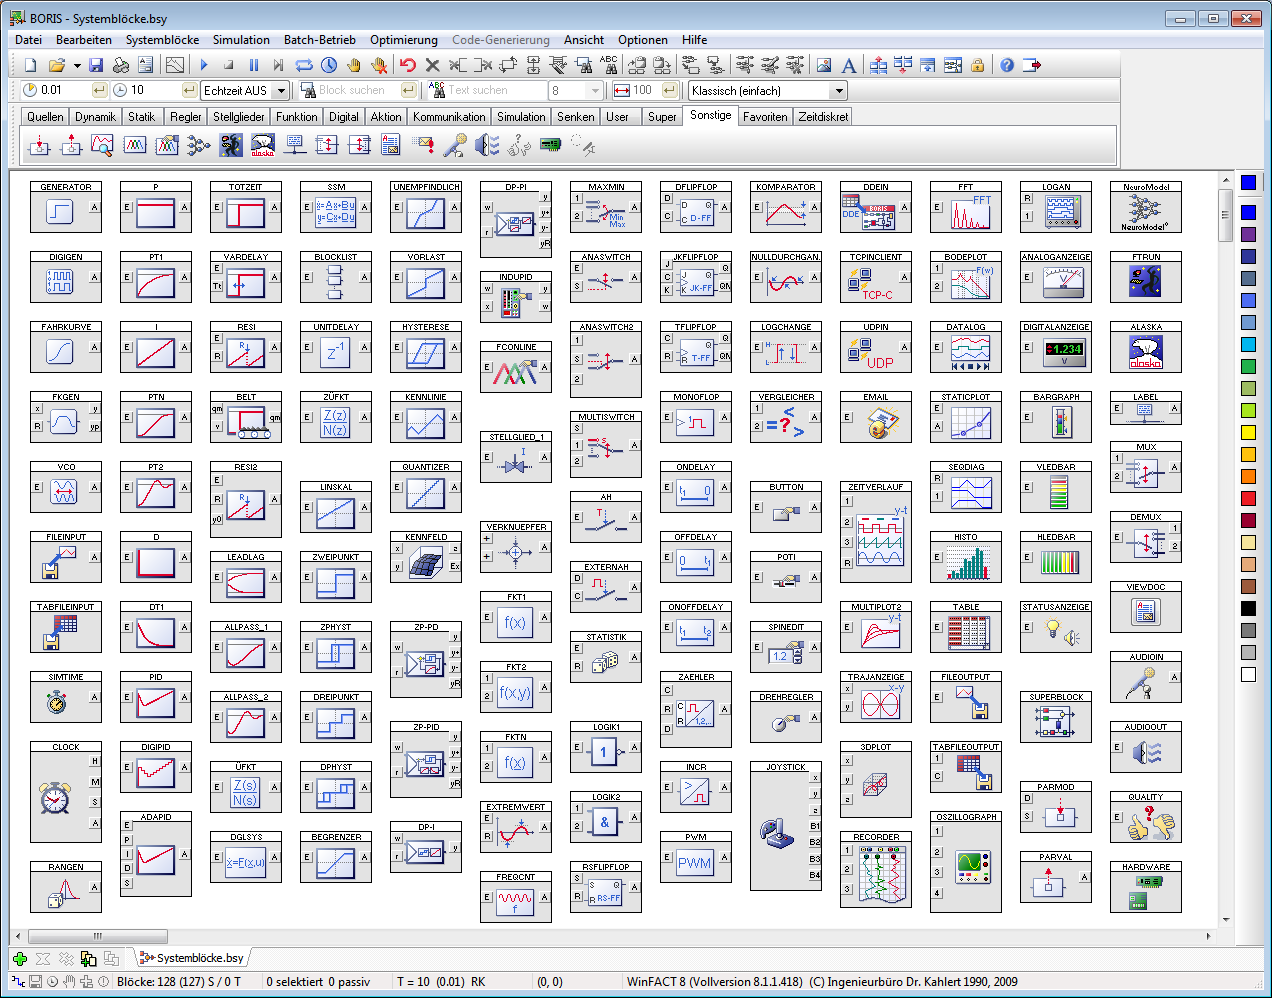Pick the black color swatch
The height and width of the screenshot is (998, 1272).
1248,609
